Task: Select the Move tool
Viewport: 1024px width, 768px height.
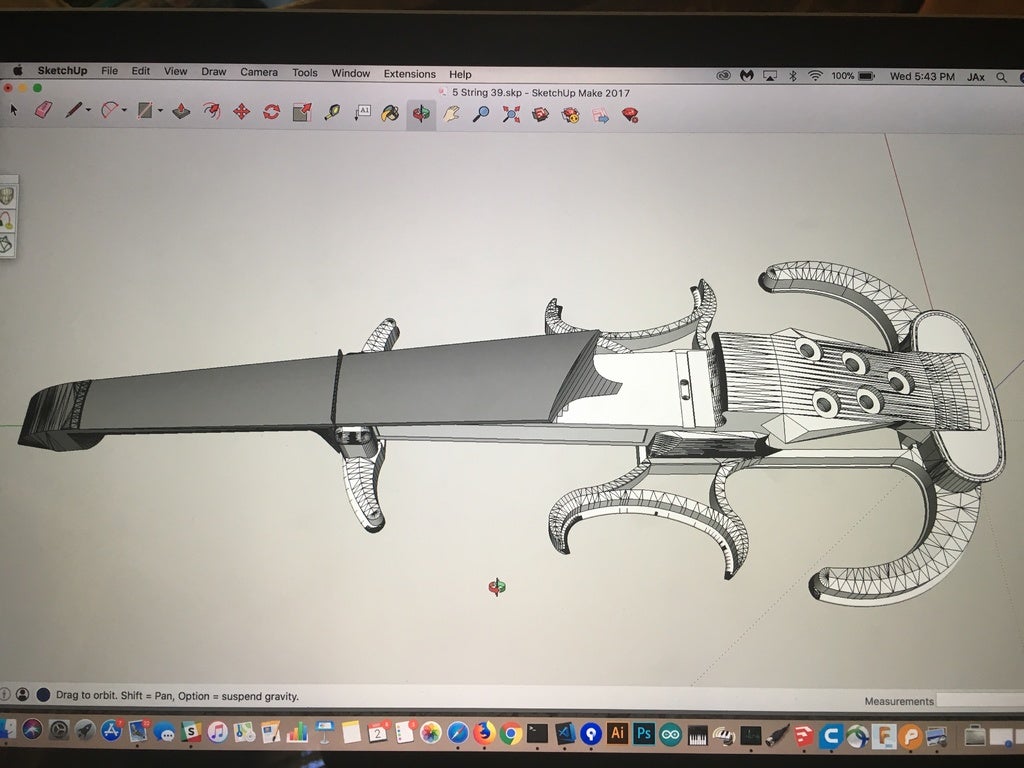Action: [242, 112]
